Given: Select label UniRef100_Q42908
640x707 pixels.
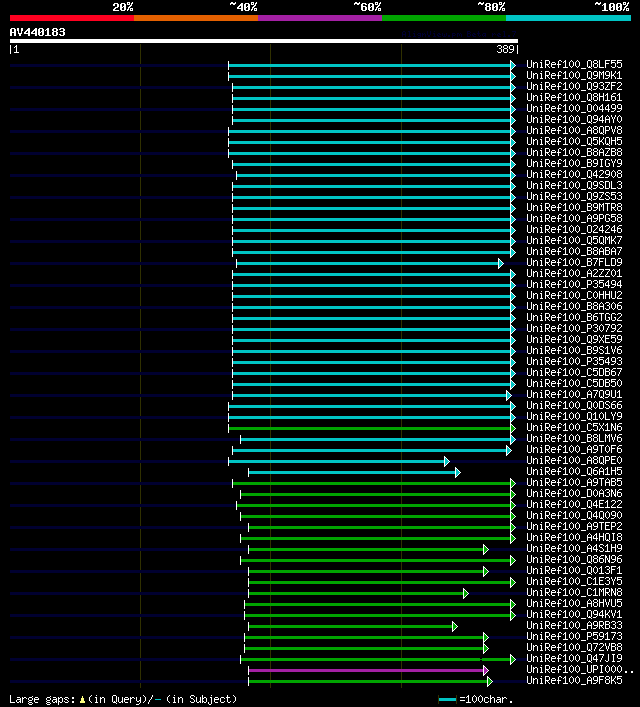Looking at the screenshot, I should 574,174.
